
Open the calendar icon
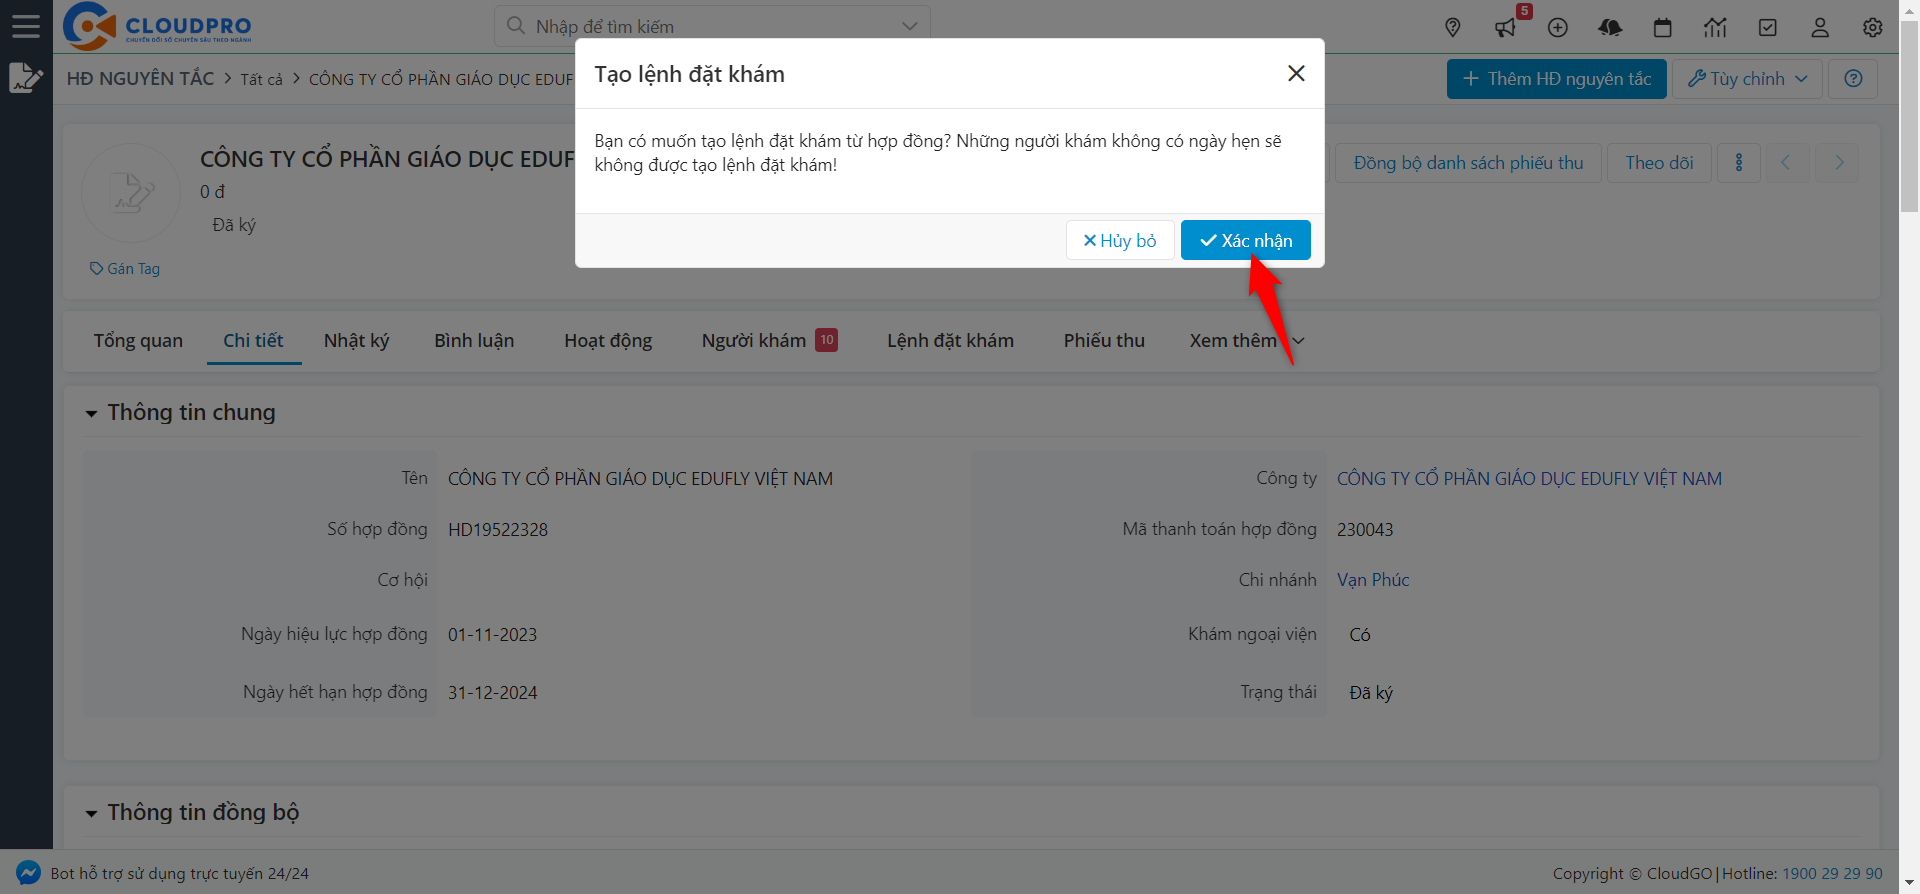click(1663, 28)
